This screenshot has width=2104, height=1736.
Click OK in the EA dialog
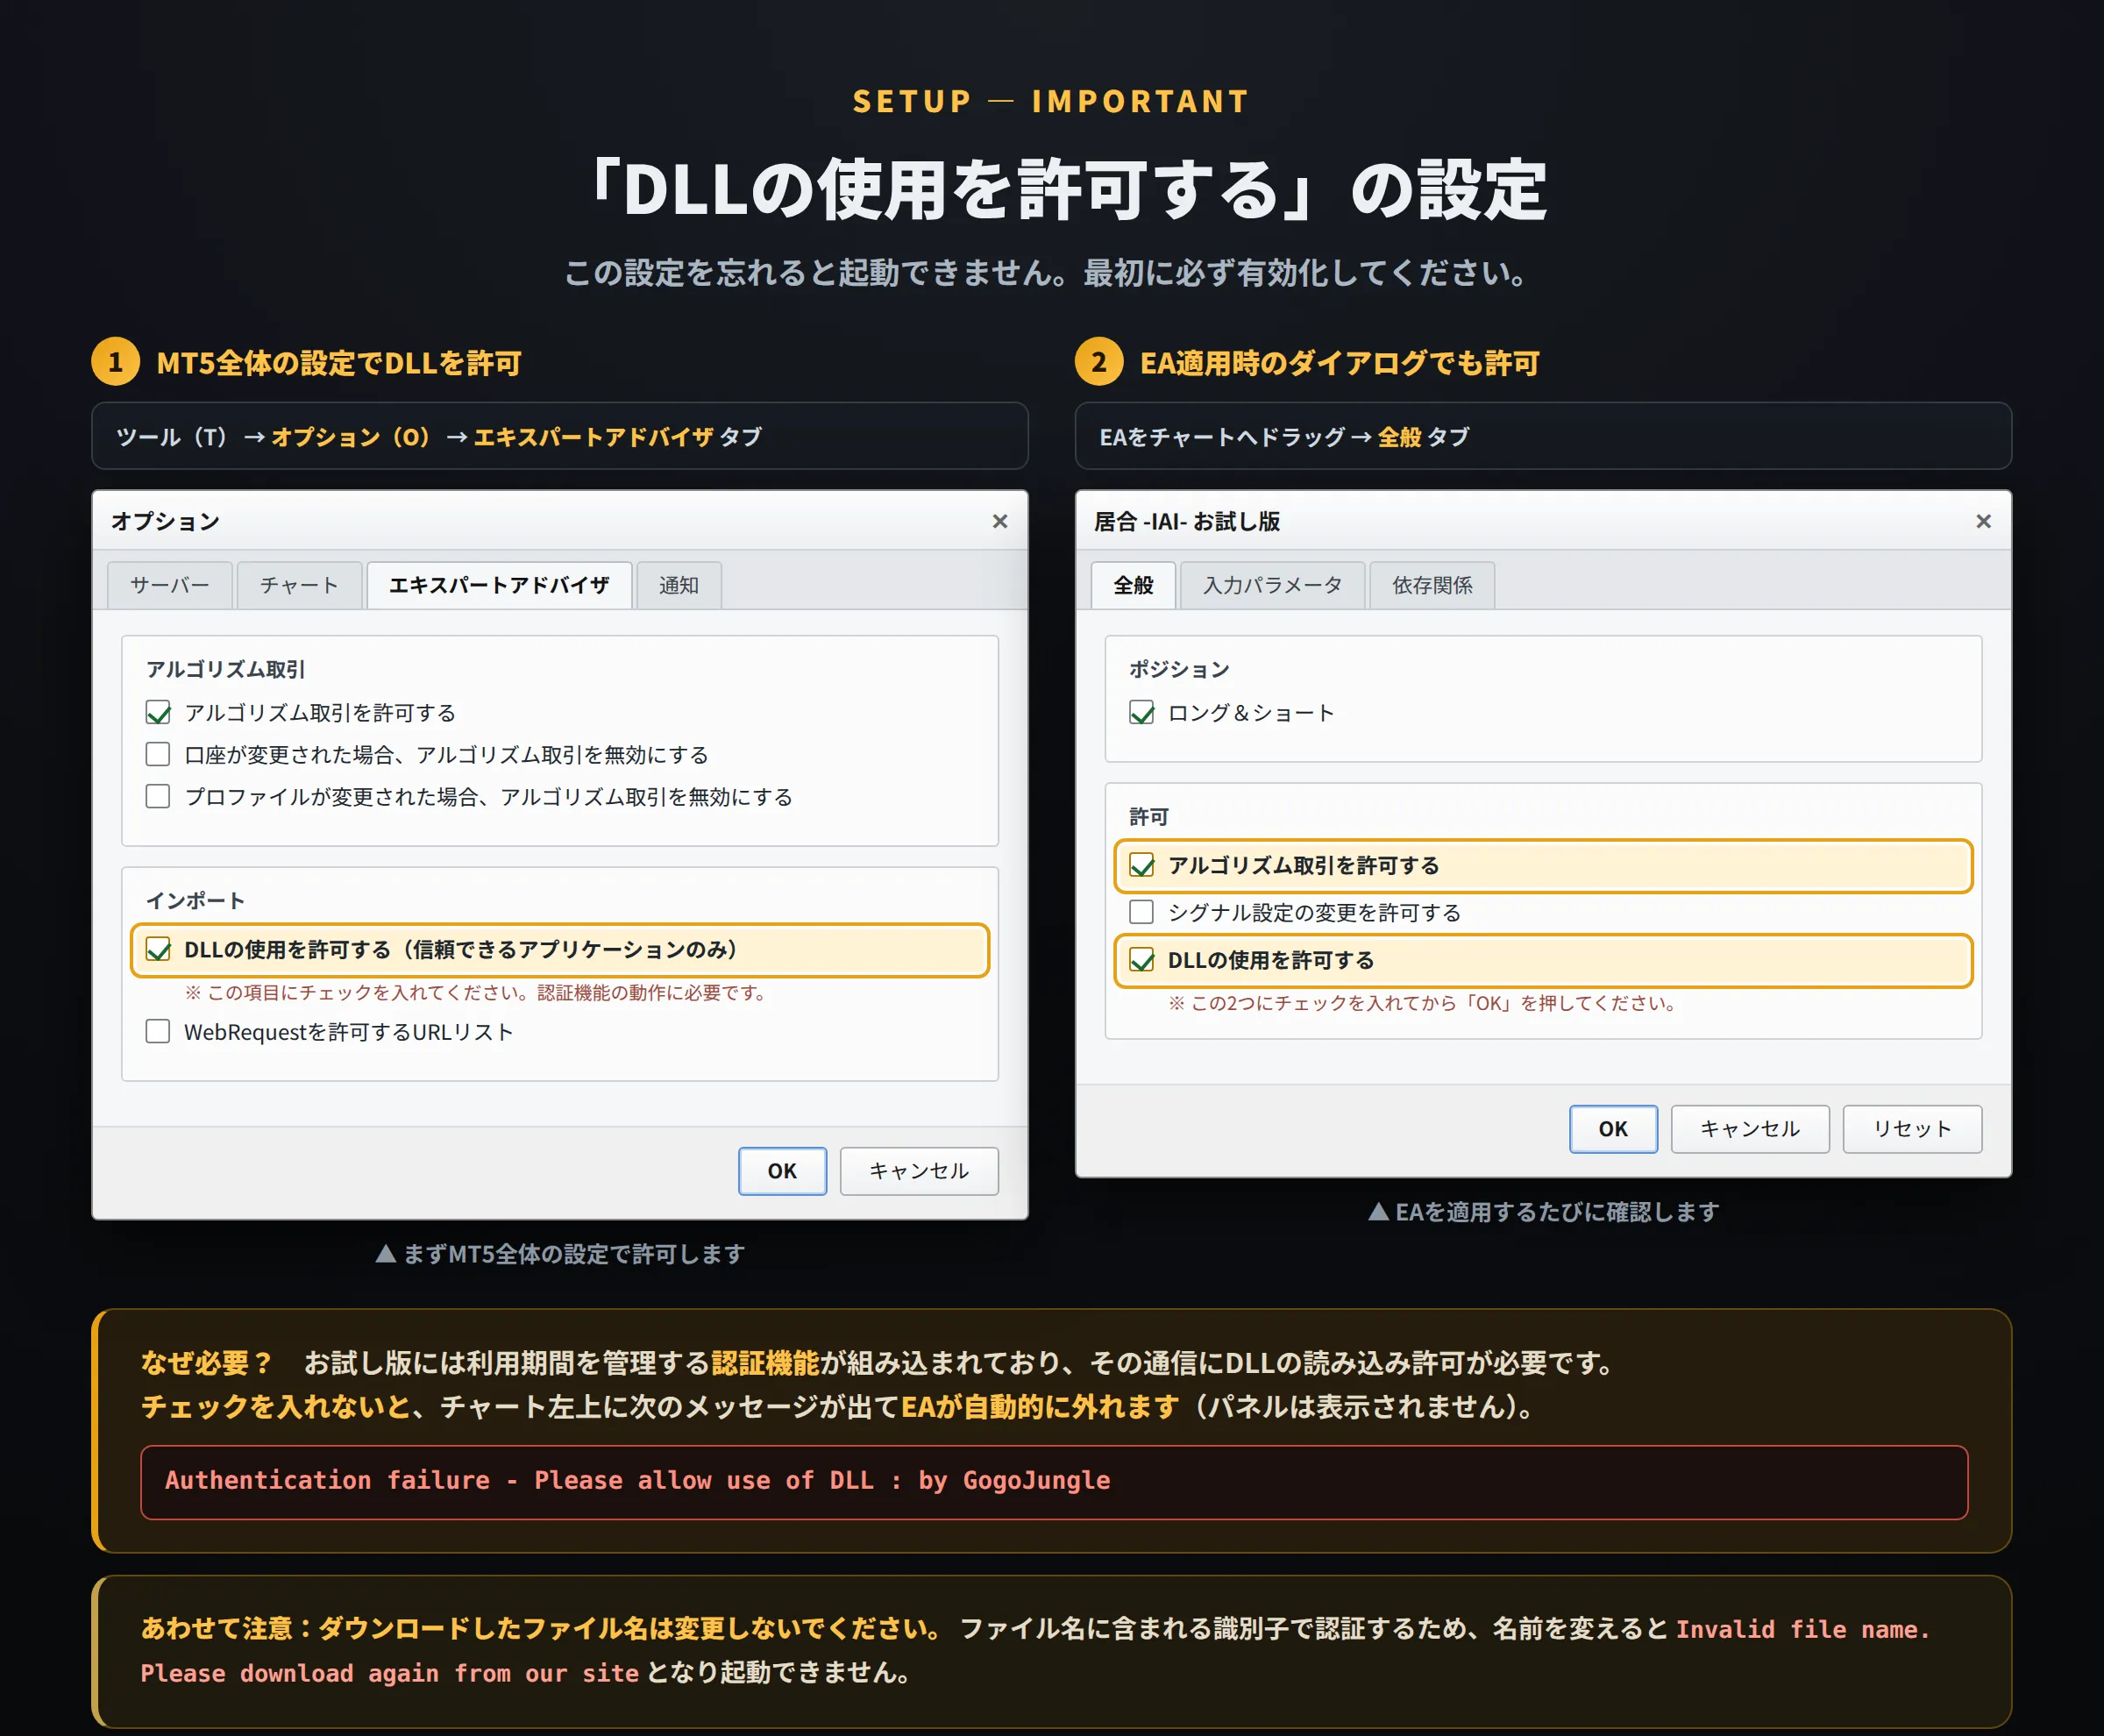click(1613, 1129)
